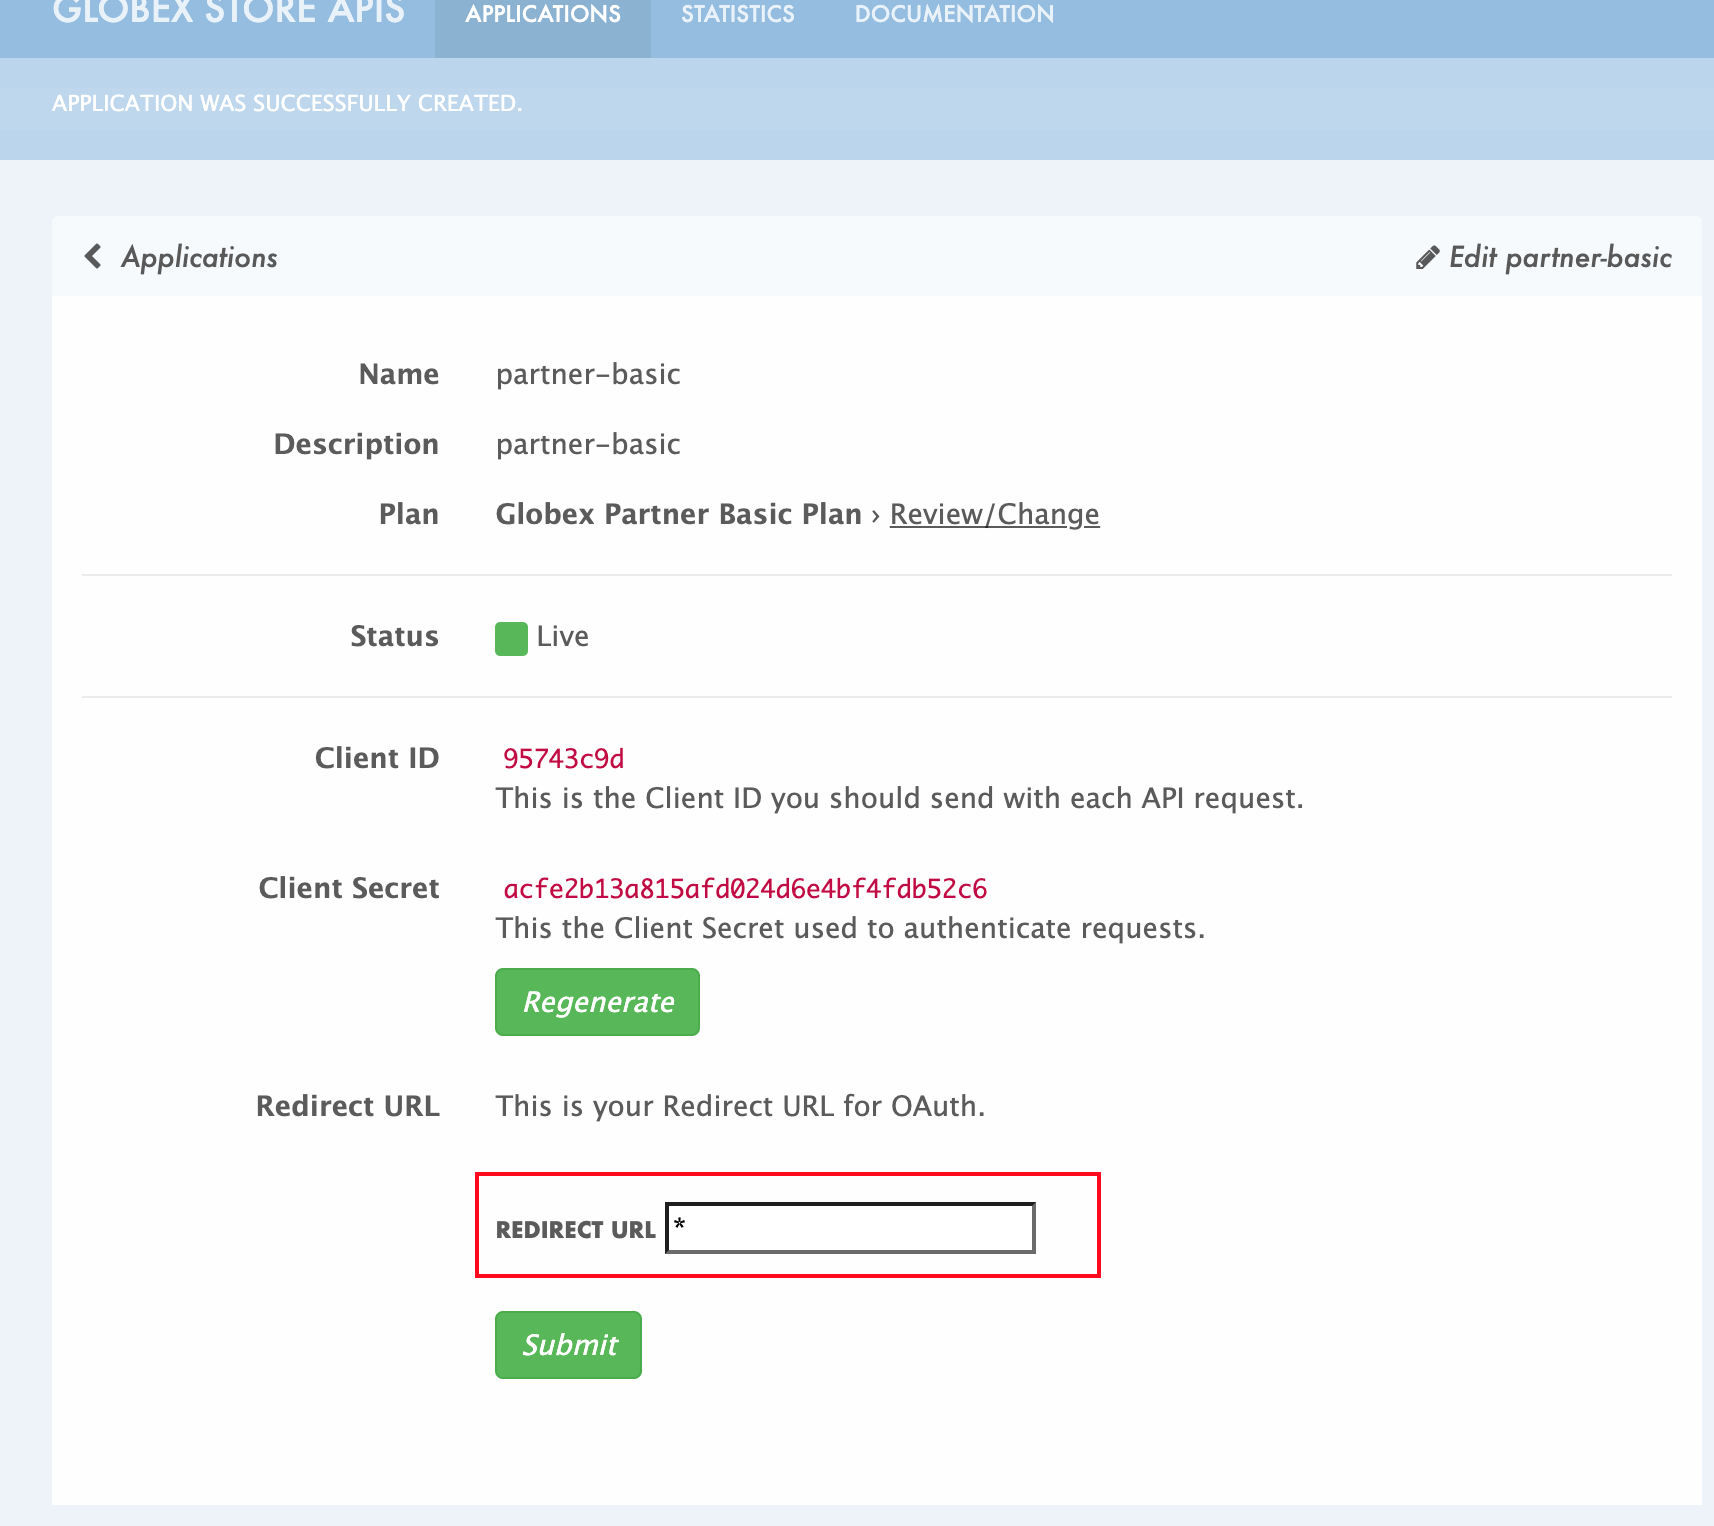This screenshot has width=1714, height=1526.
Task: Click 'This is your Redirect URL for OAuth' text
Action: (740, 1106)
